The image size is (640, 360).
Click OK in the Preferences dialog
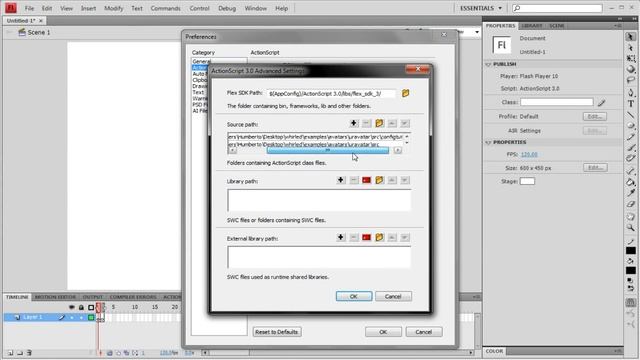[x=383, y=332]
